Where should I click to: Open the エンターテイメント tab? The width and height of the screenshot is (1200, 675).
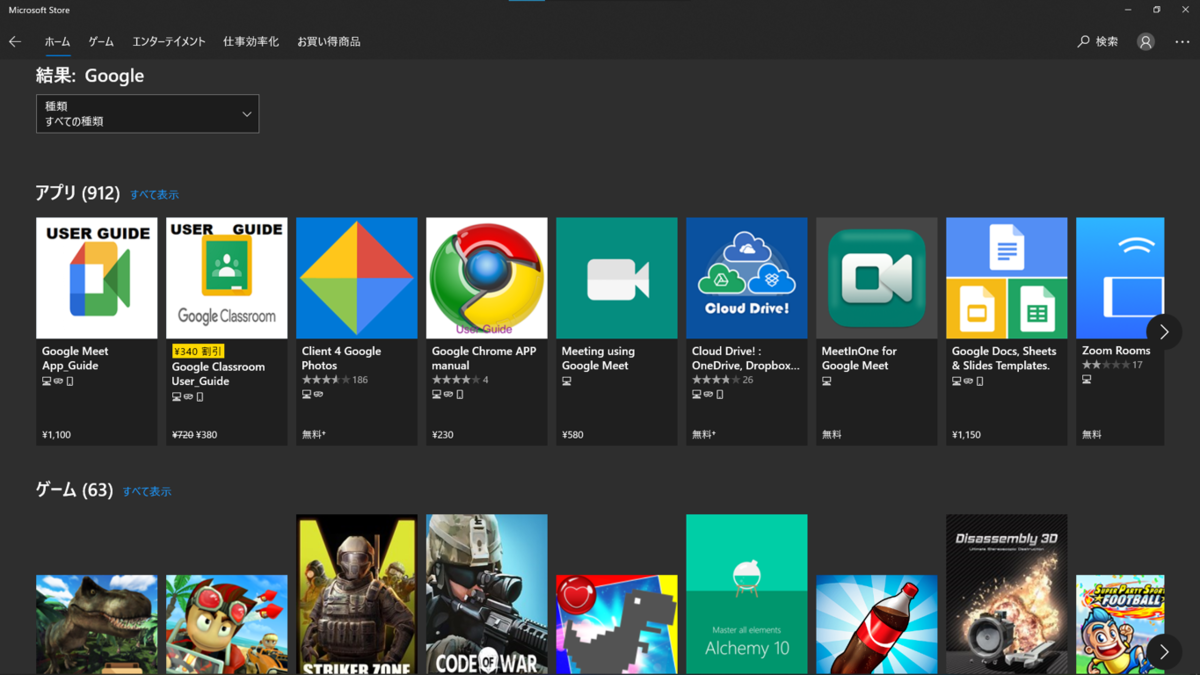tap(169, 42)
